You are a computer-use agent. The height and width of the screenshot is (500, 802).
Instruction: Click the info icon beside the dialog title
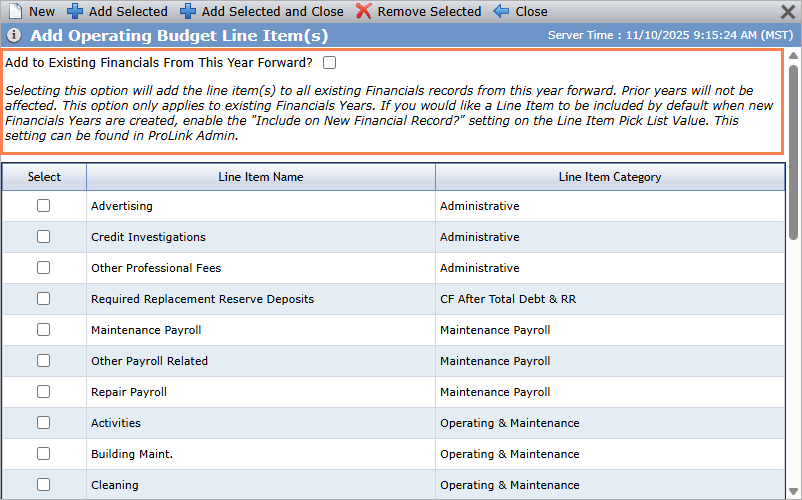point(14,35)
